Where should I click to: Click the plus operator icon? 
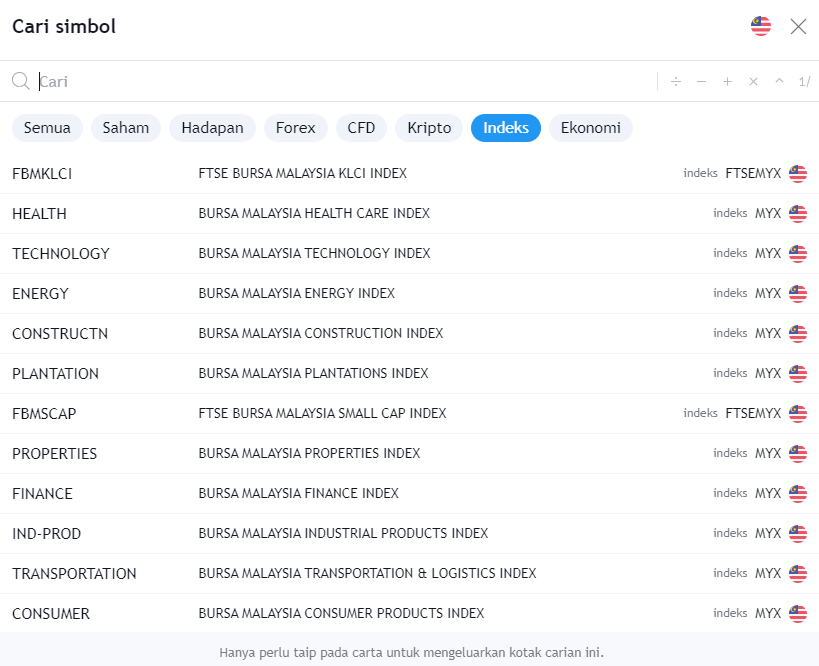[x=727, y=82]
